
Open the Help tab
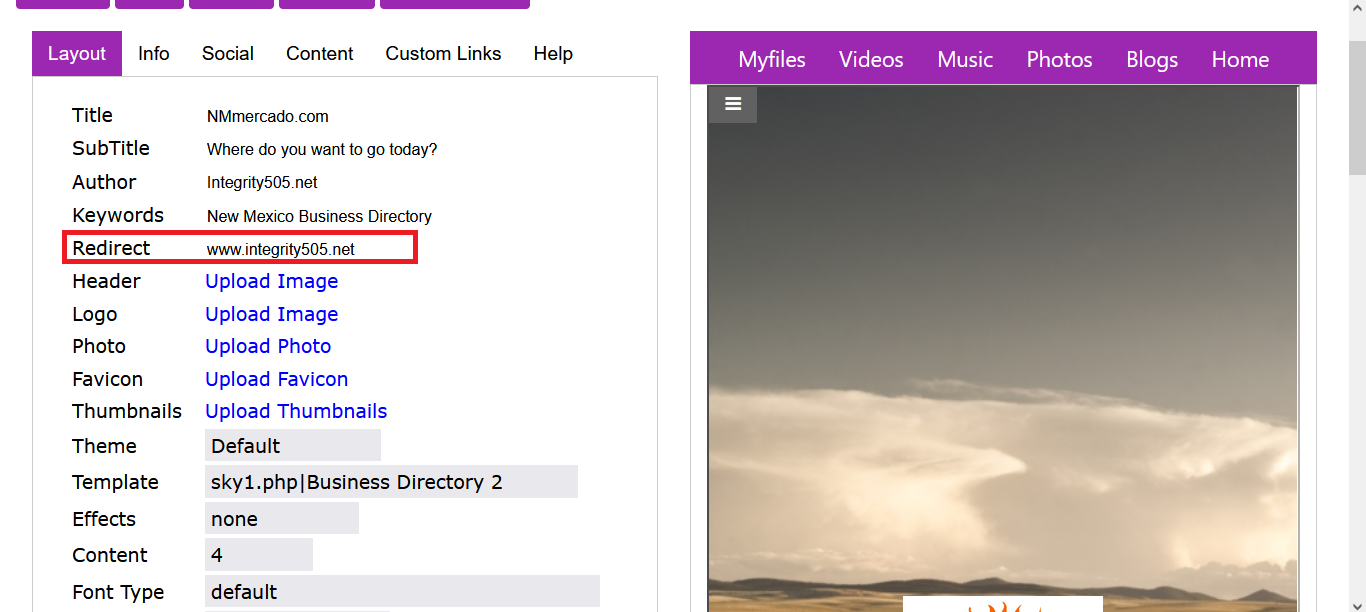(553, 54)
